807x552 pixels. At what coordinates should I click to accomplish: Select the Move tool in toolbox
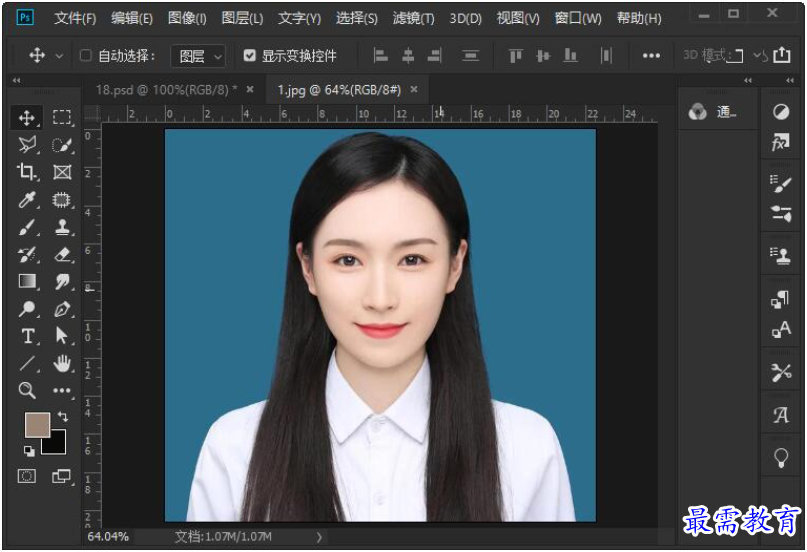(x=27, y=118)
